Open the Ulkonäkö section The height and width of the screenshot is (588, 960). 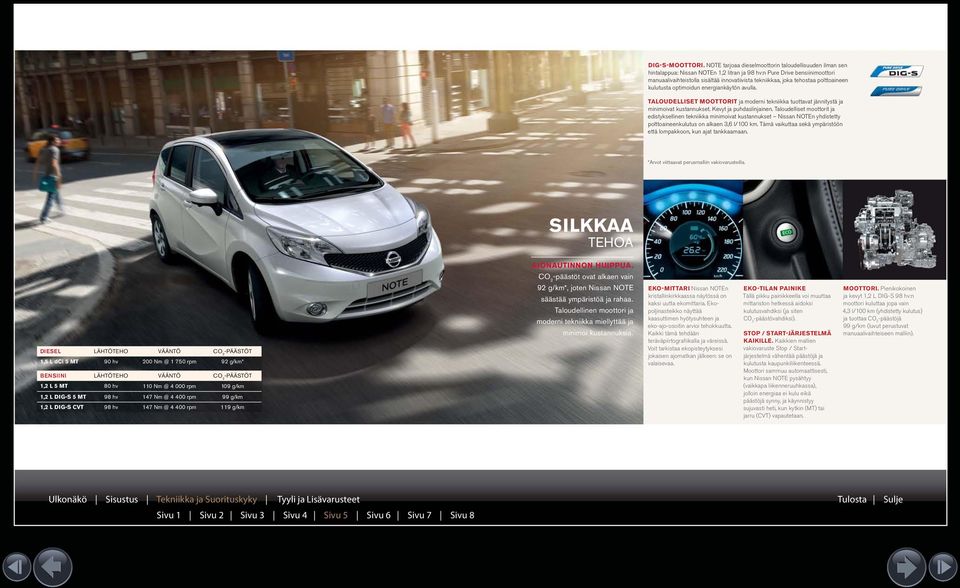(67, 499)
